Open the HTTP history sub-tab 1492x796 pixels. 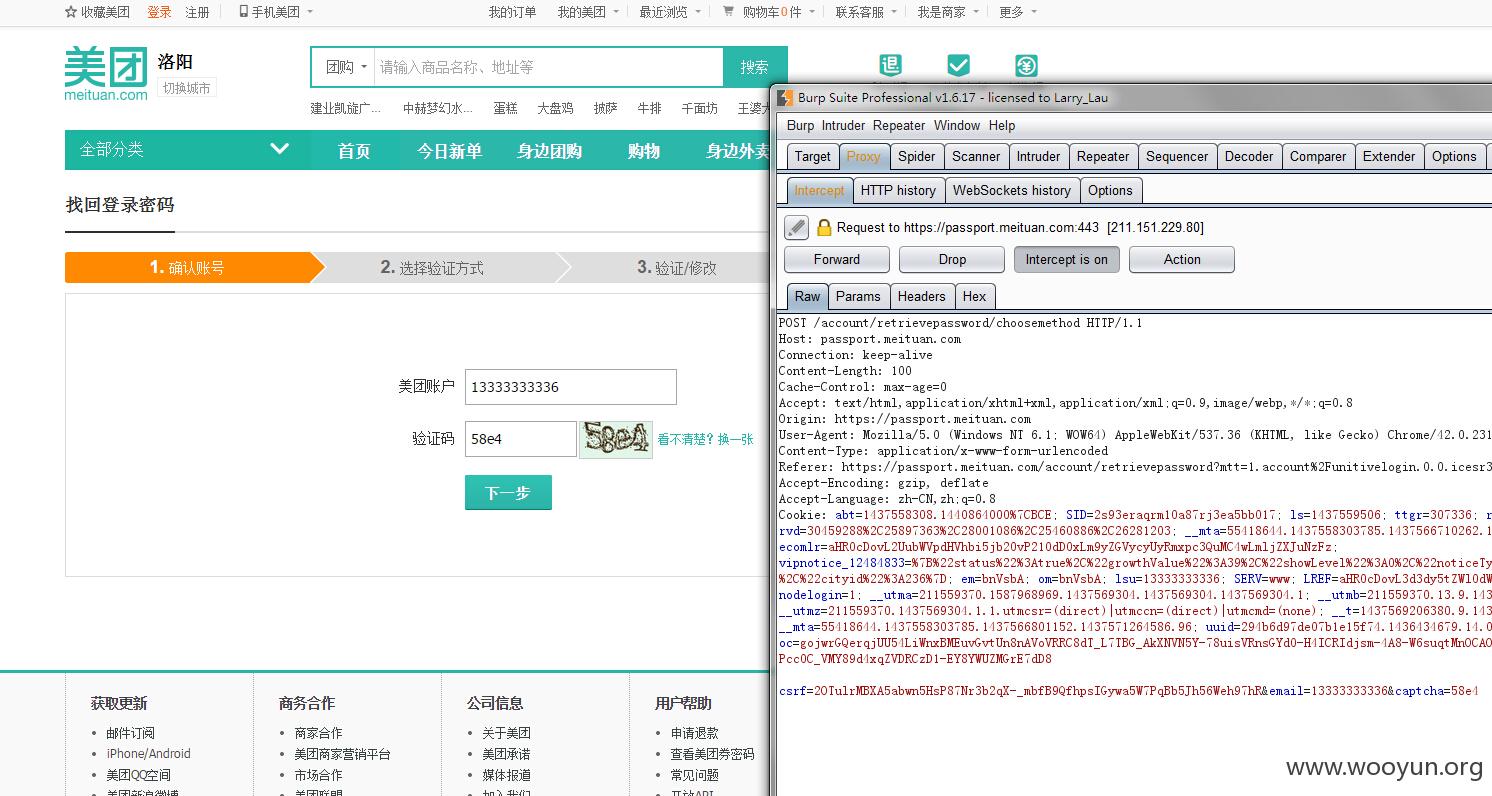898,190
